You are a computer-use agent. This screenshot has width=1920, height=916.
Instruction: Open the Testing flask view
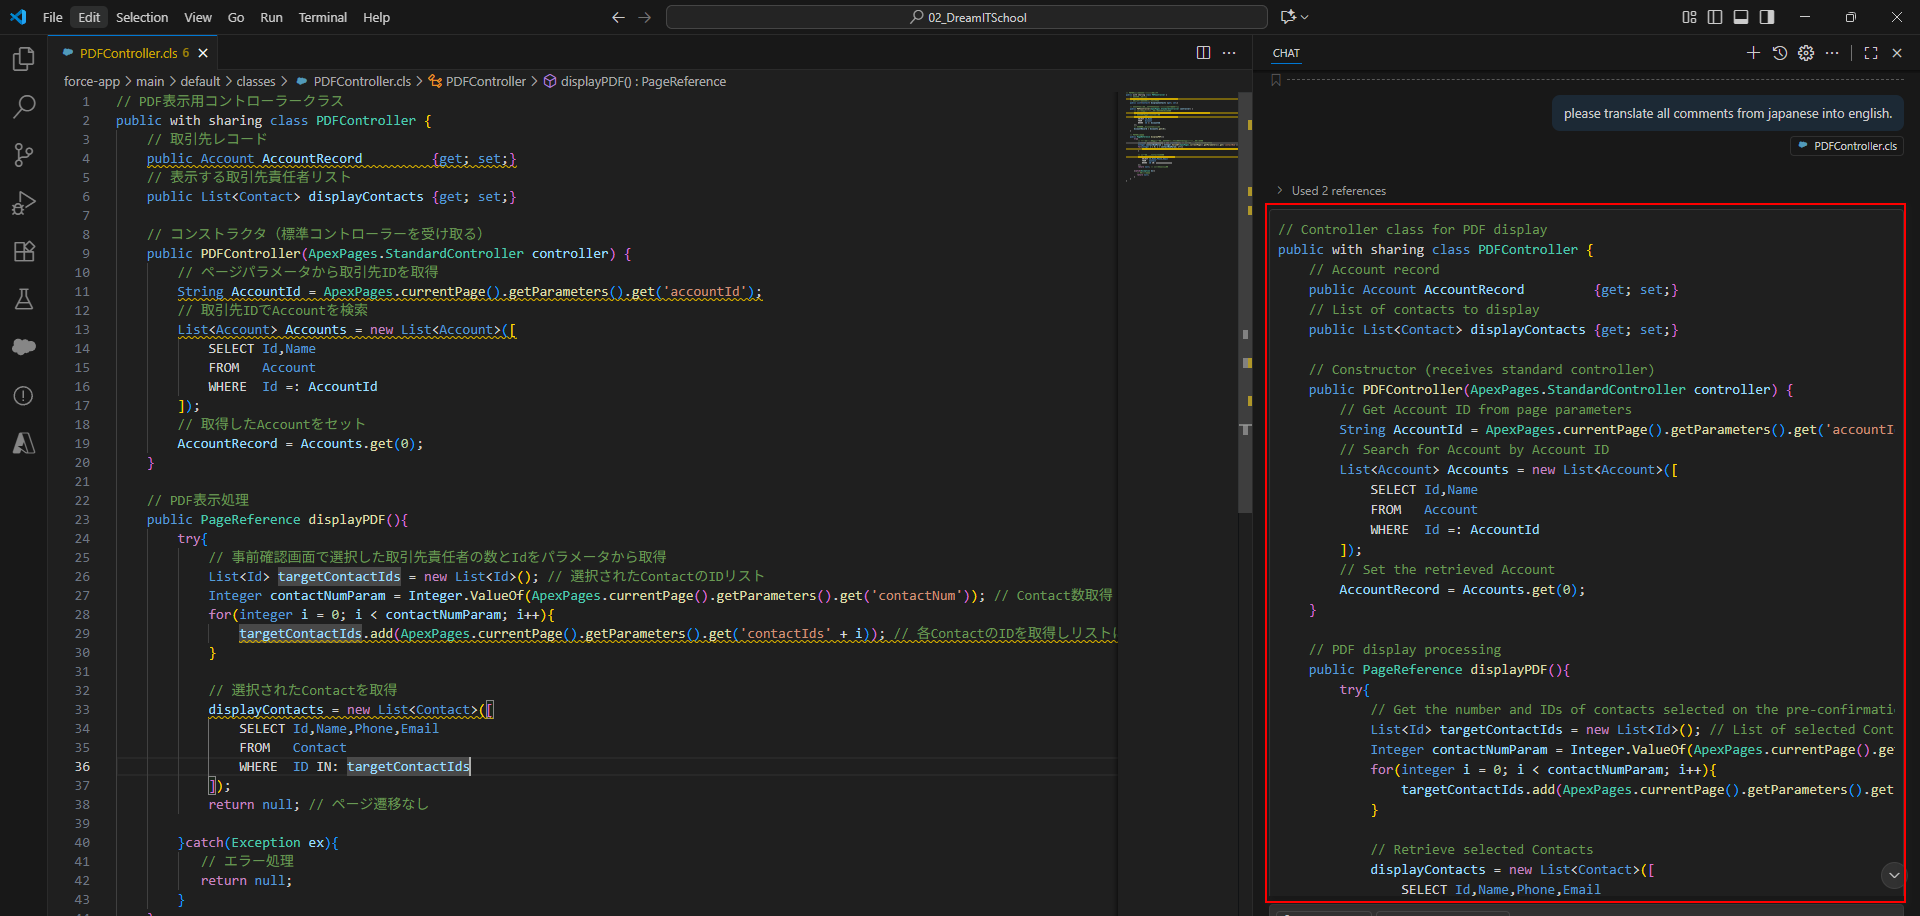point(24,299)
